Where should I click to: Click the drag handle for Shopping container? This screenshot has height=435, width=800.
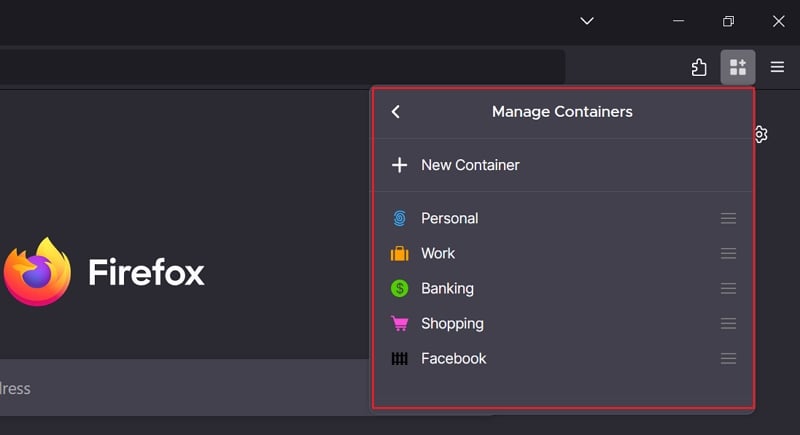(x=728, y=323)
